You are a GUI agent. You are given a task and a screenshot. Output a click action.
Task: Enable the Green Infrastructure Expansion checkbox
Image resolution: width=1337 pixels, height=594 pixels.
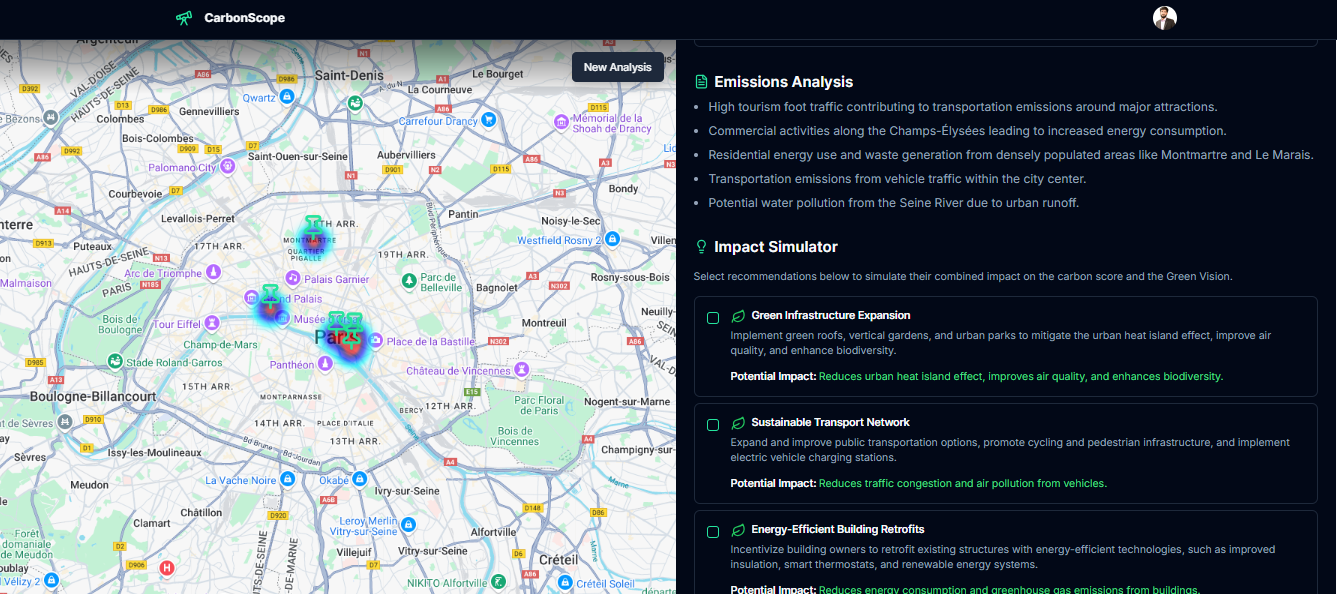[x=713, y=318]
